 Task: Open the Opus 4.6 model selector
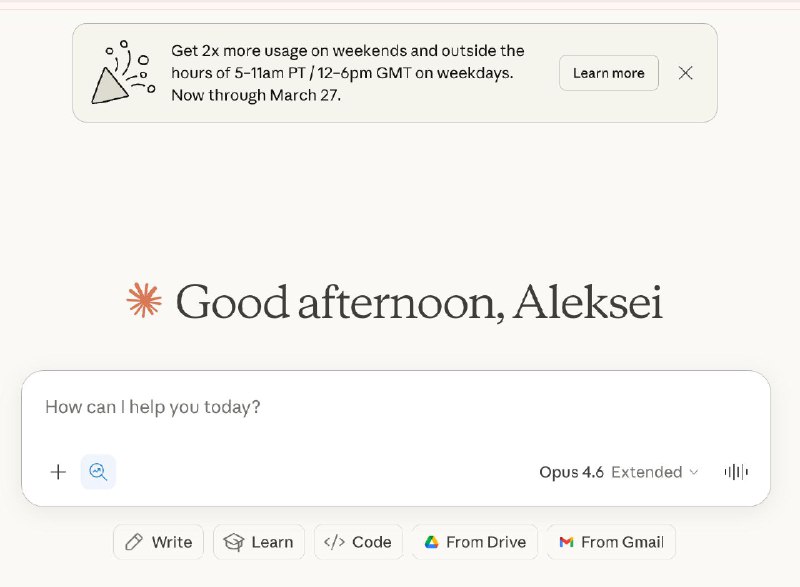[x=571, y=472]
